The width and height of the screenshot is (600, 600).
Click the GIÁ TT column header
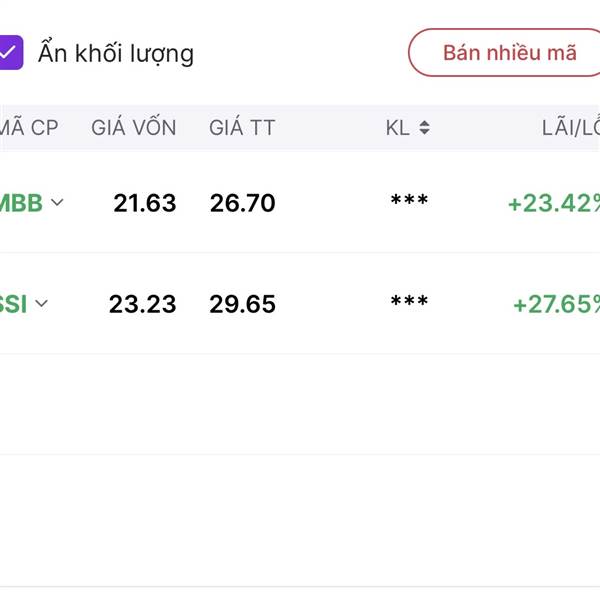pos(241,128)
